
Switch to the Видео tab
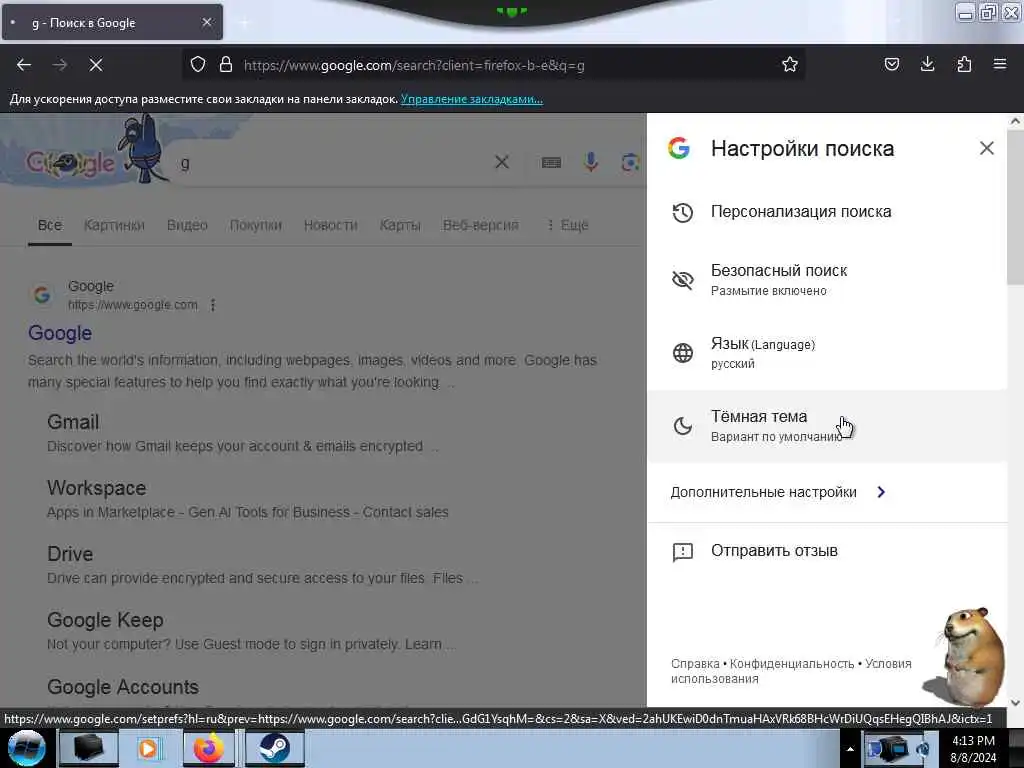(187, 225)
